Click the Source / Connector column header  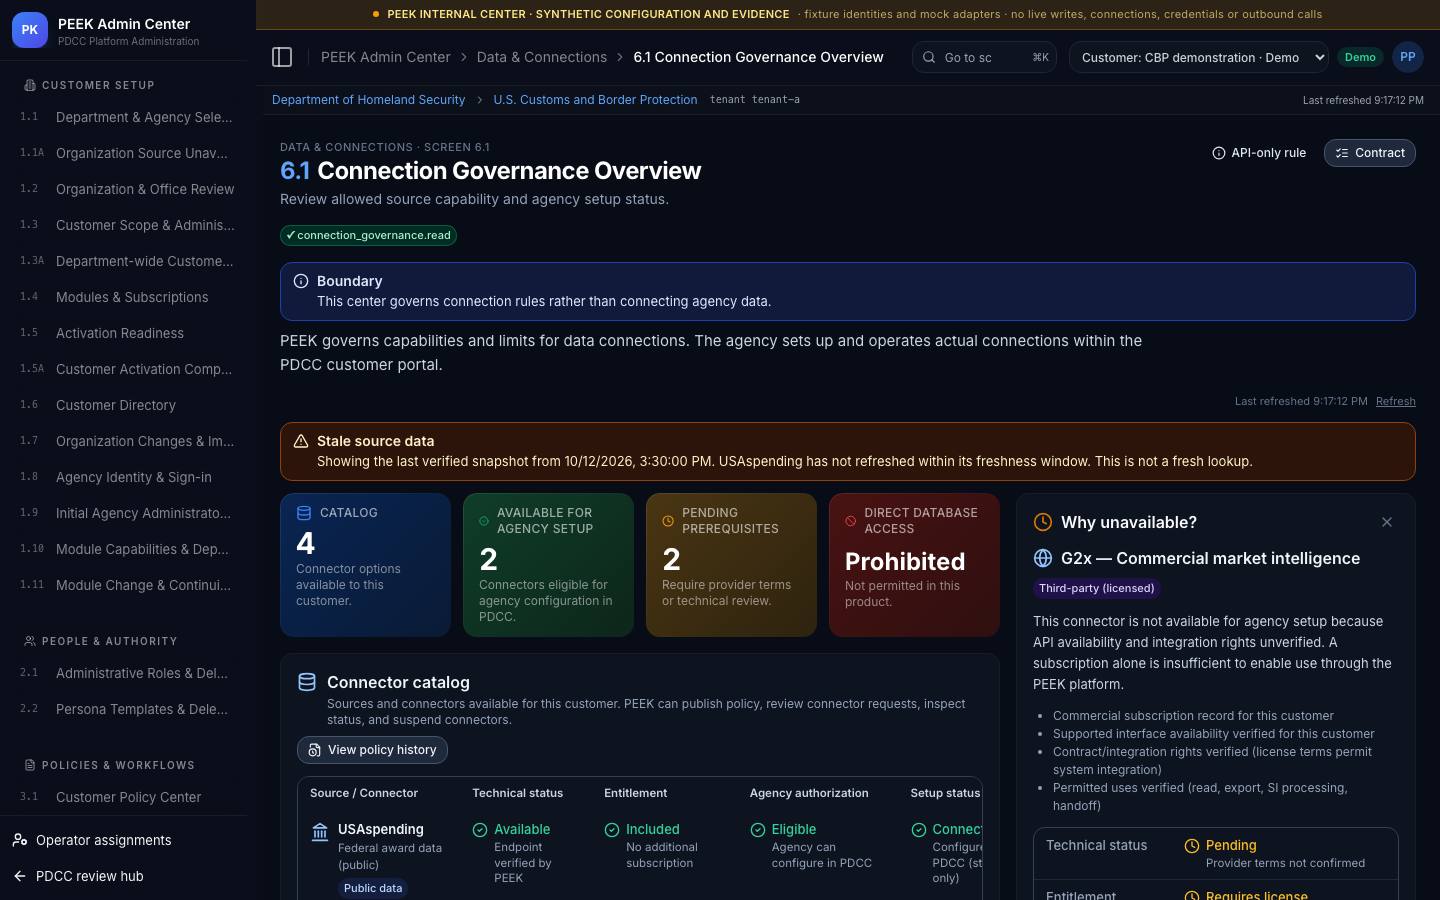(364, 793)
